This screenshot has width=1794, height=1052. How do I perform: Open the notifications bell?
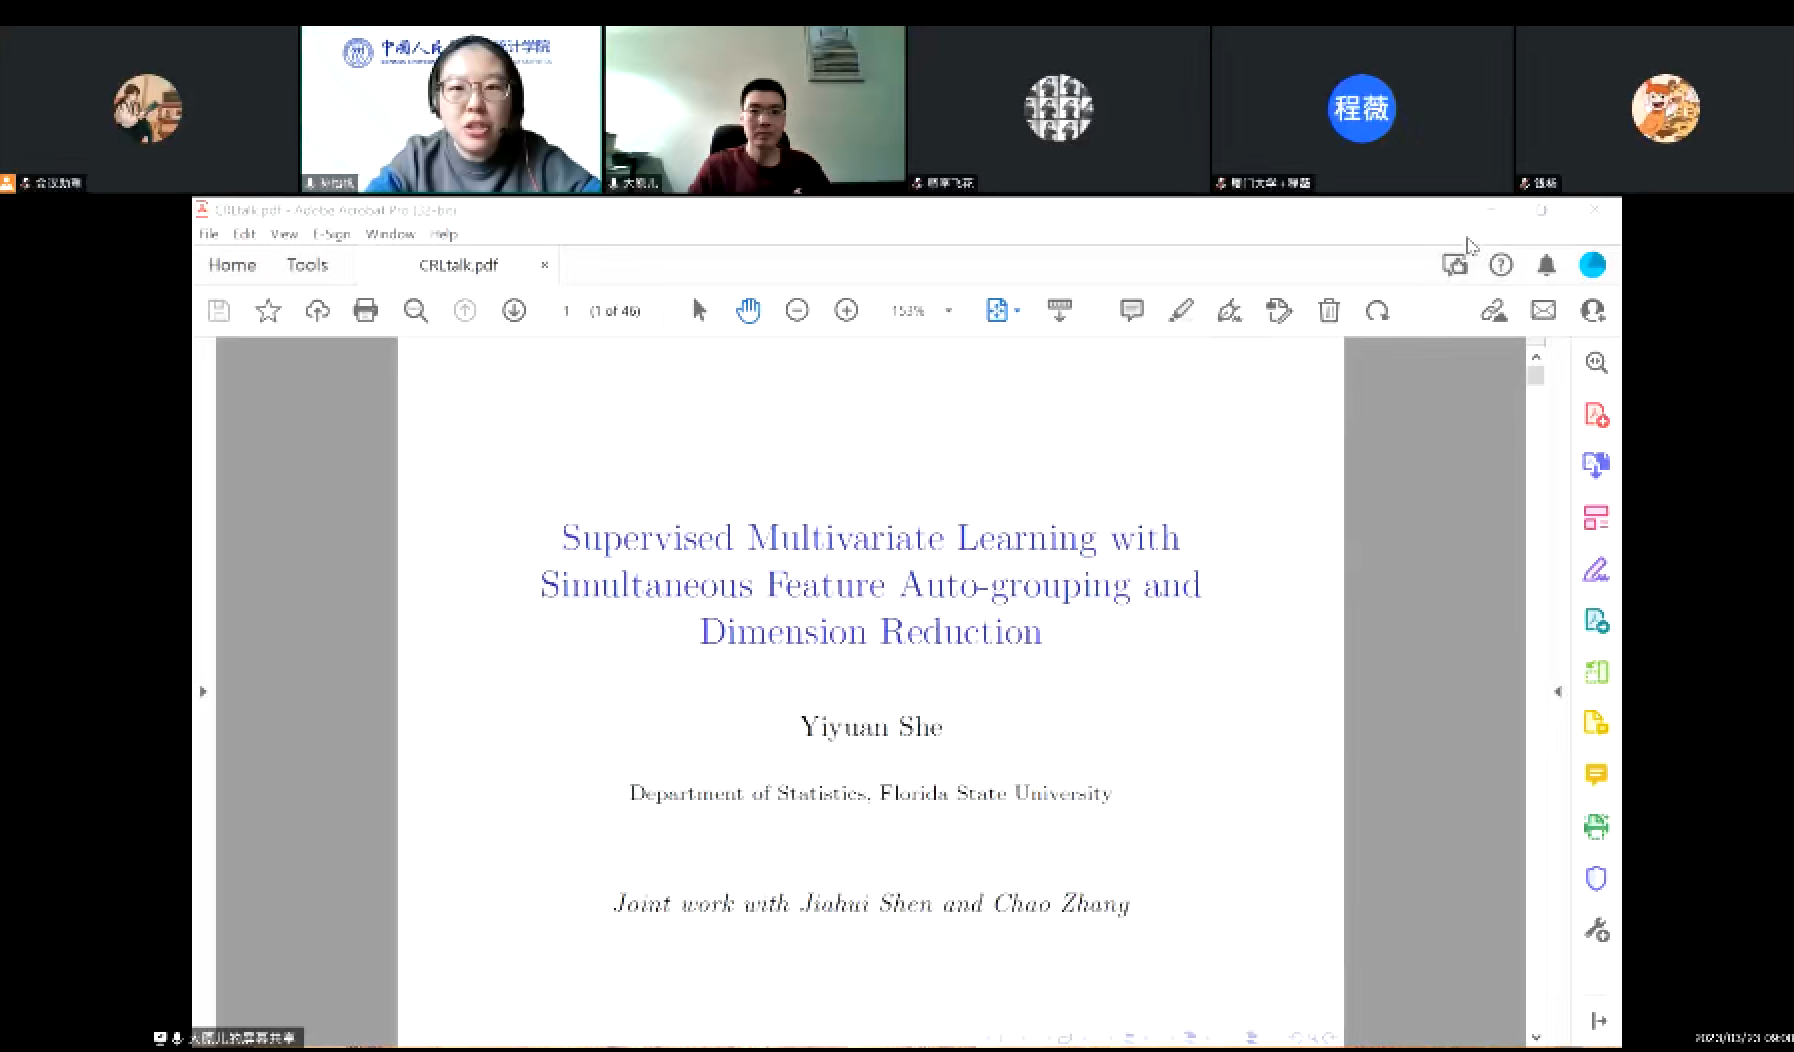(x=1546, y=265)
